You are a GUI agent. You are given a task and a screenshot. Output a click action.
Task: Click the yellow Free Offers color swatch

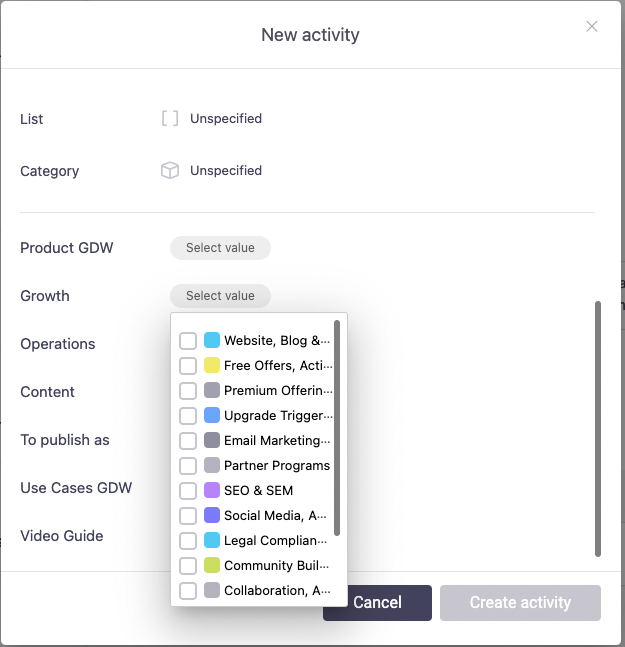point(212,366)
